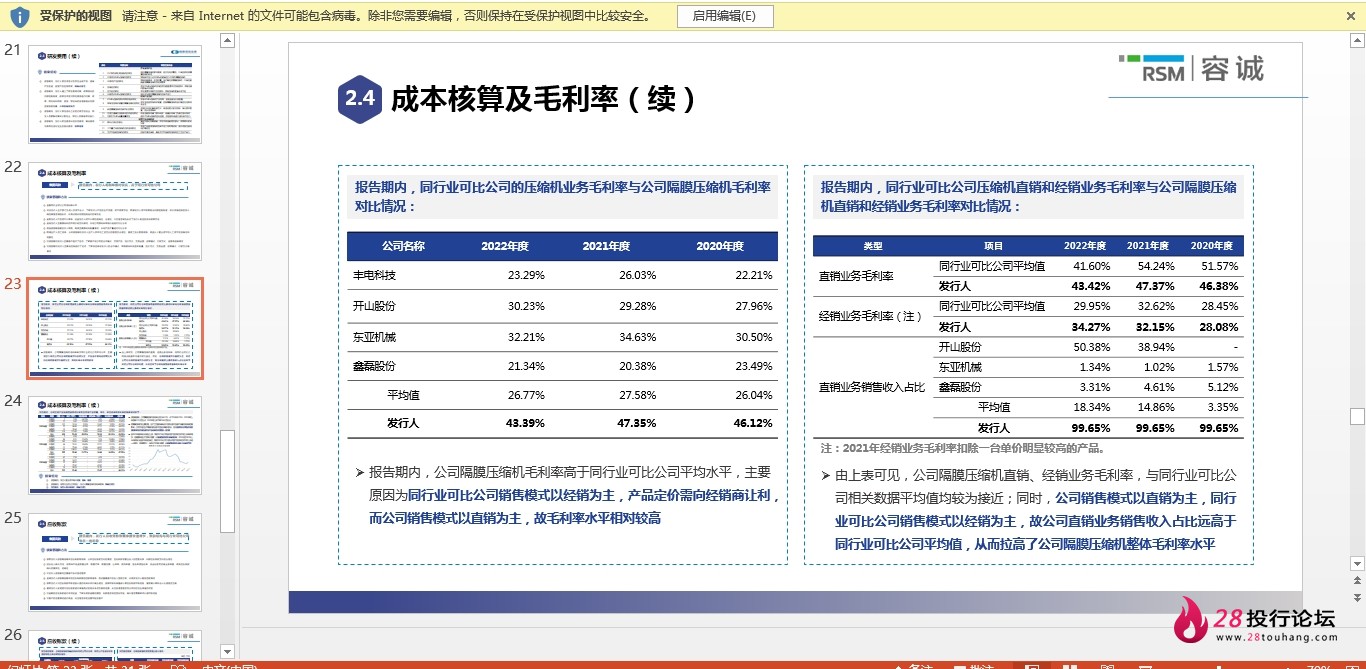Click the 项目 column header

[993, 246]
